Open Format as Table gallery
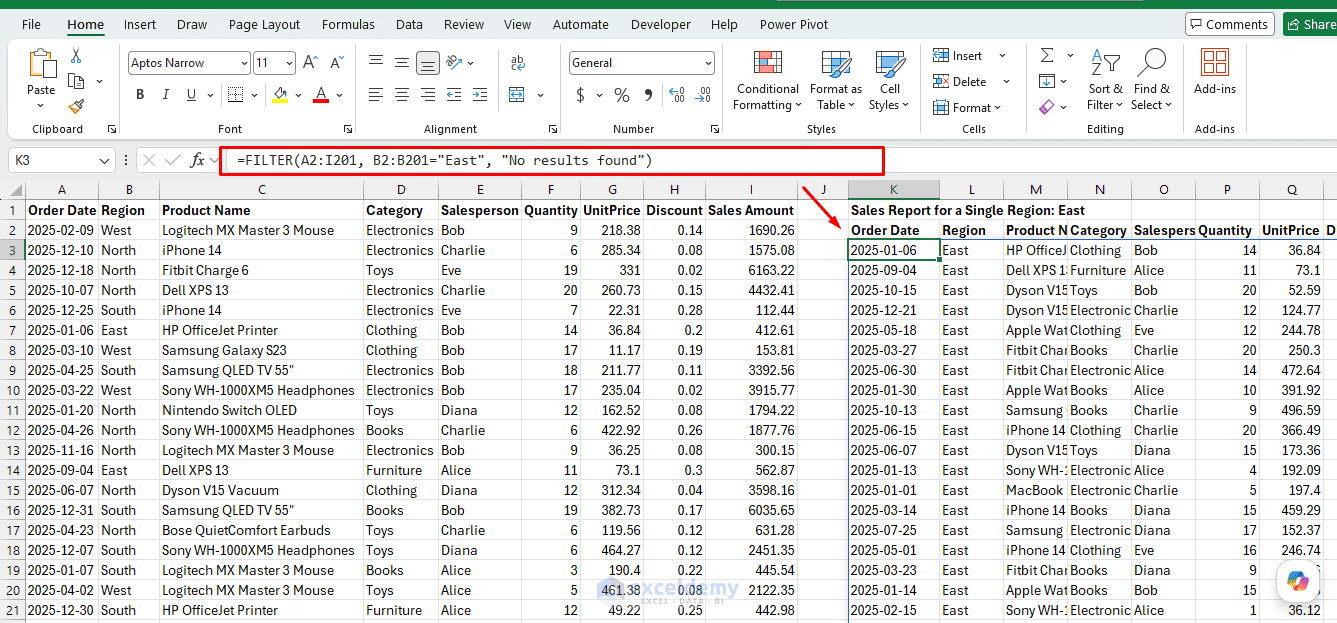Viewport: 1337px width, 623px height. pyautogui.click(x=836, y=80)
